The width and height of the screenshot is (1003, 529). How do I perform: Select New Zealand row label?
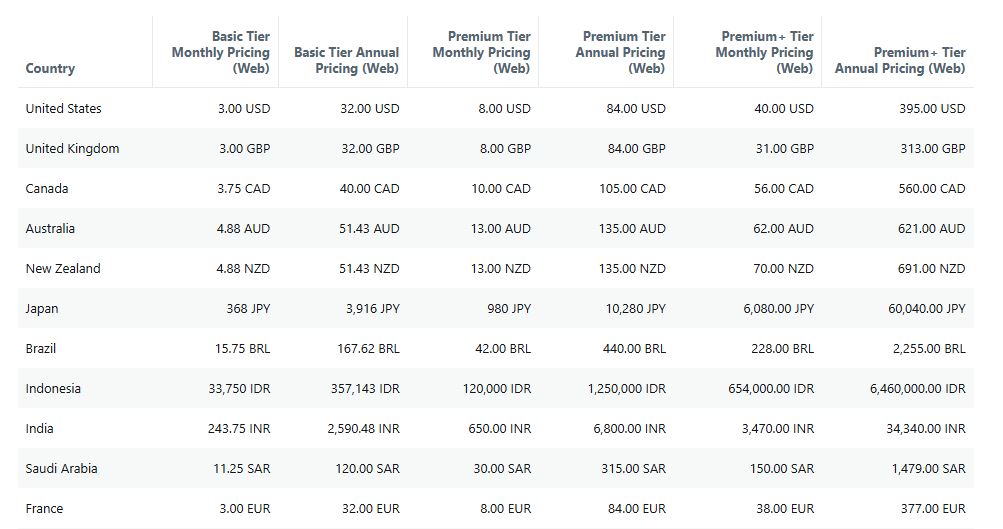[63, 268]
